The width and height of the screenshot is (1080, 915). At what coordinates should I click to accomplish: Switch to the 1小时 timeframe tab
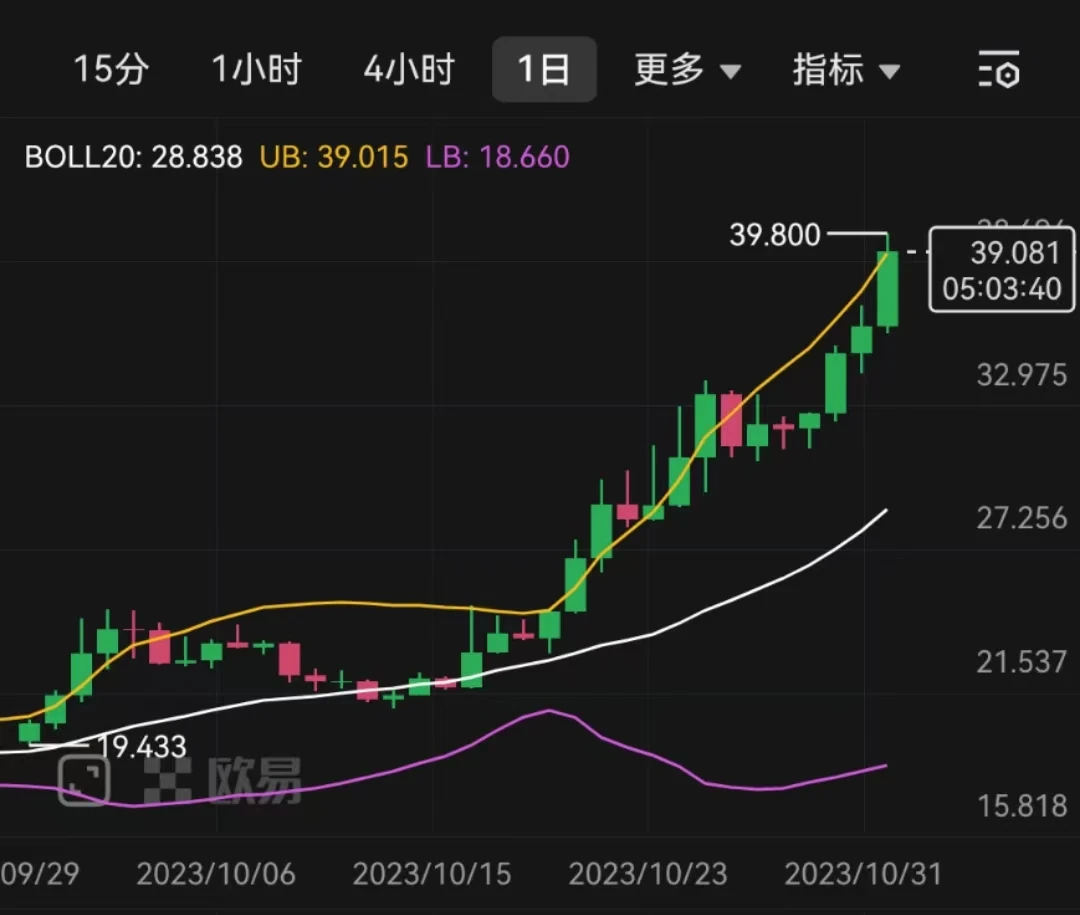(256, 69)
